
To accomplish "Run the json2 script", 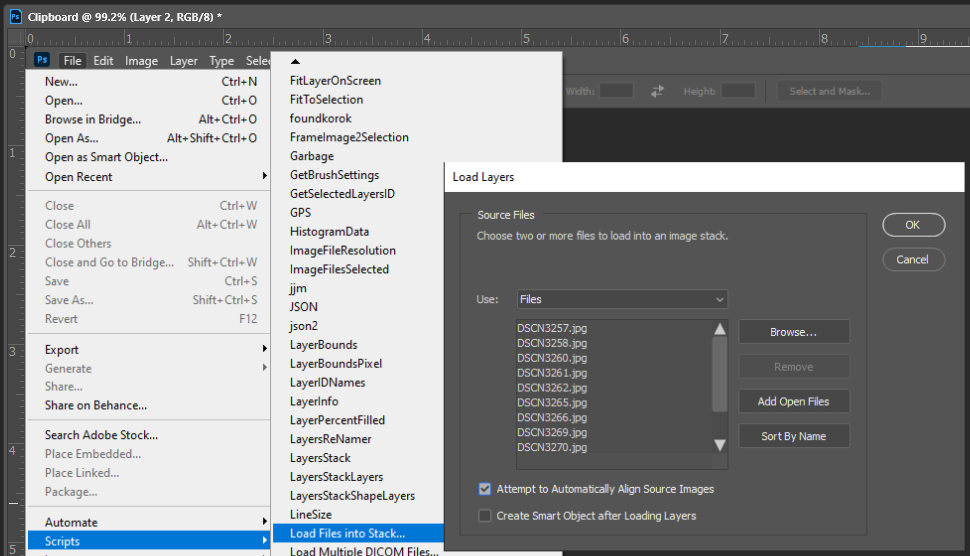I will click(x=304, y=326).
